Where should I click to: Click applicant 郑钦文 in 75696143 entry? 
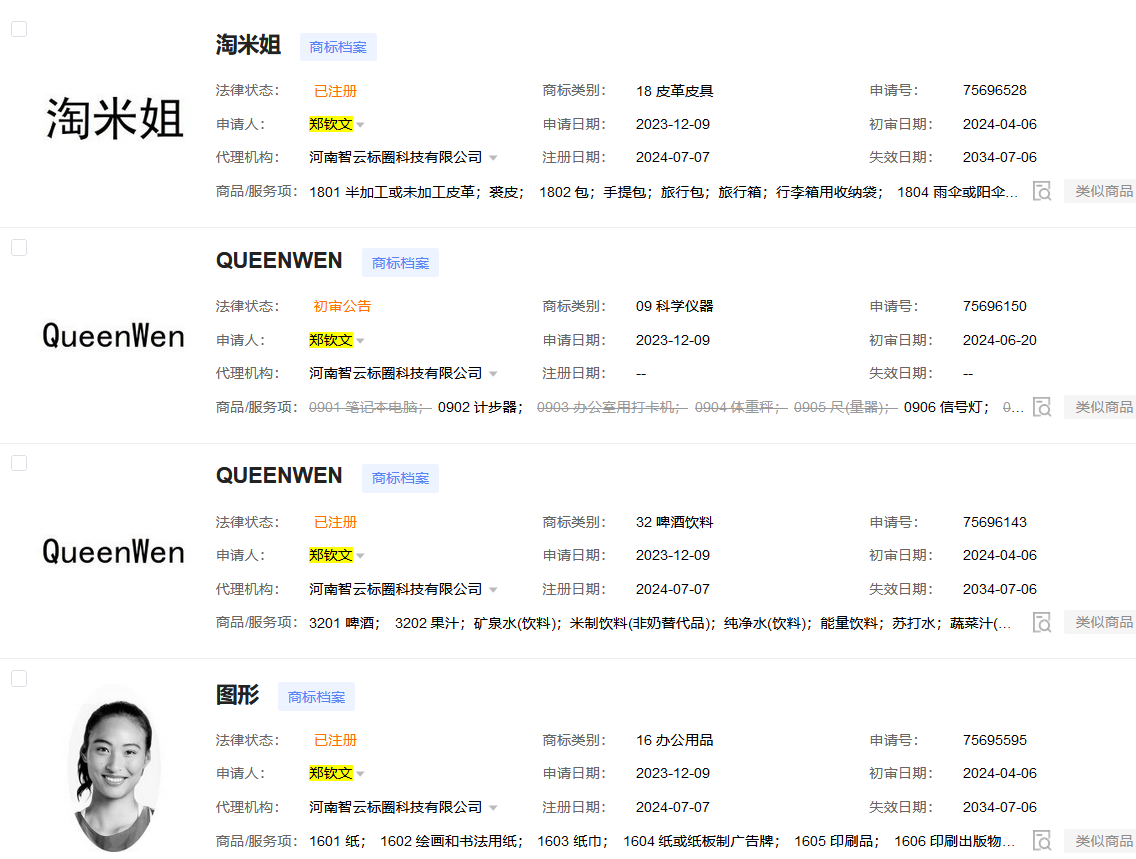click(331, 555)
